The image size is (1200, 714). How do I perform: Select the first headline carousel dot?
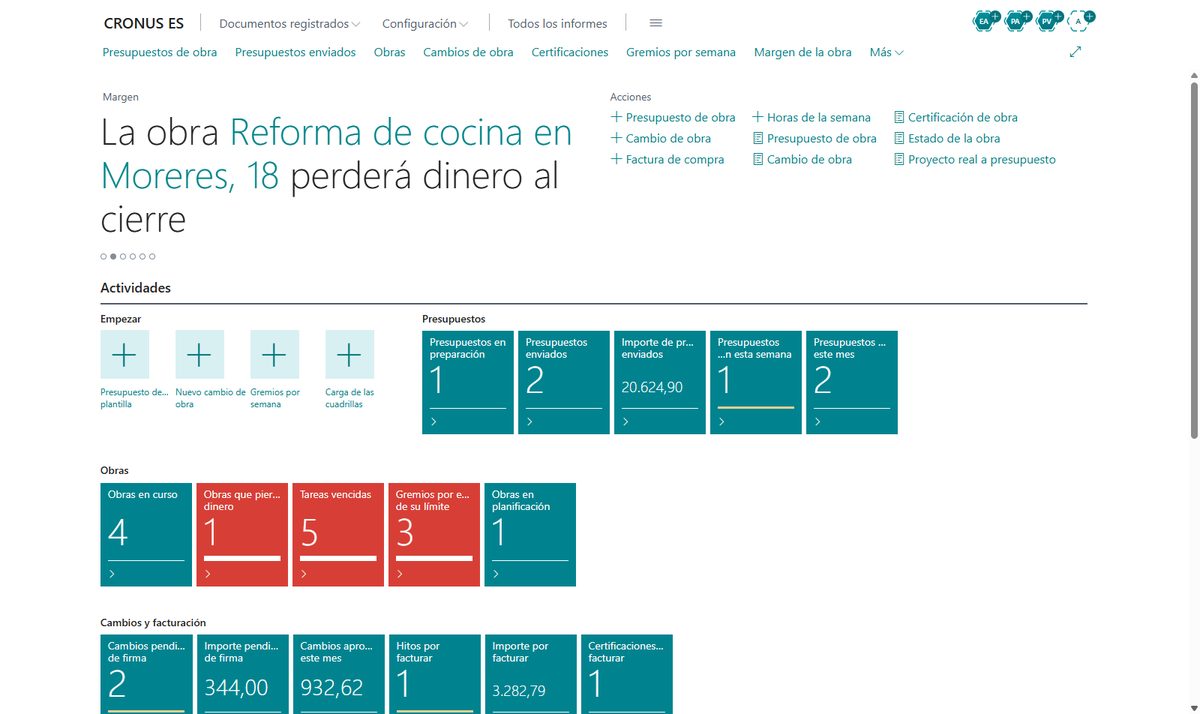pos(103,256)
